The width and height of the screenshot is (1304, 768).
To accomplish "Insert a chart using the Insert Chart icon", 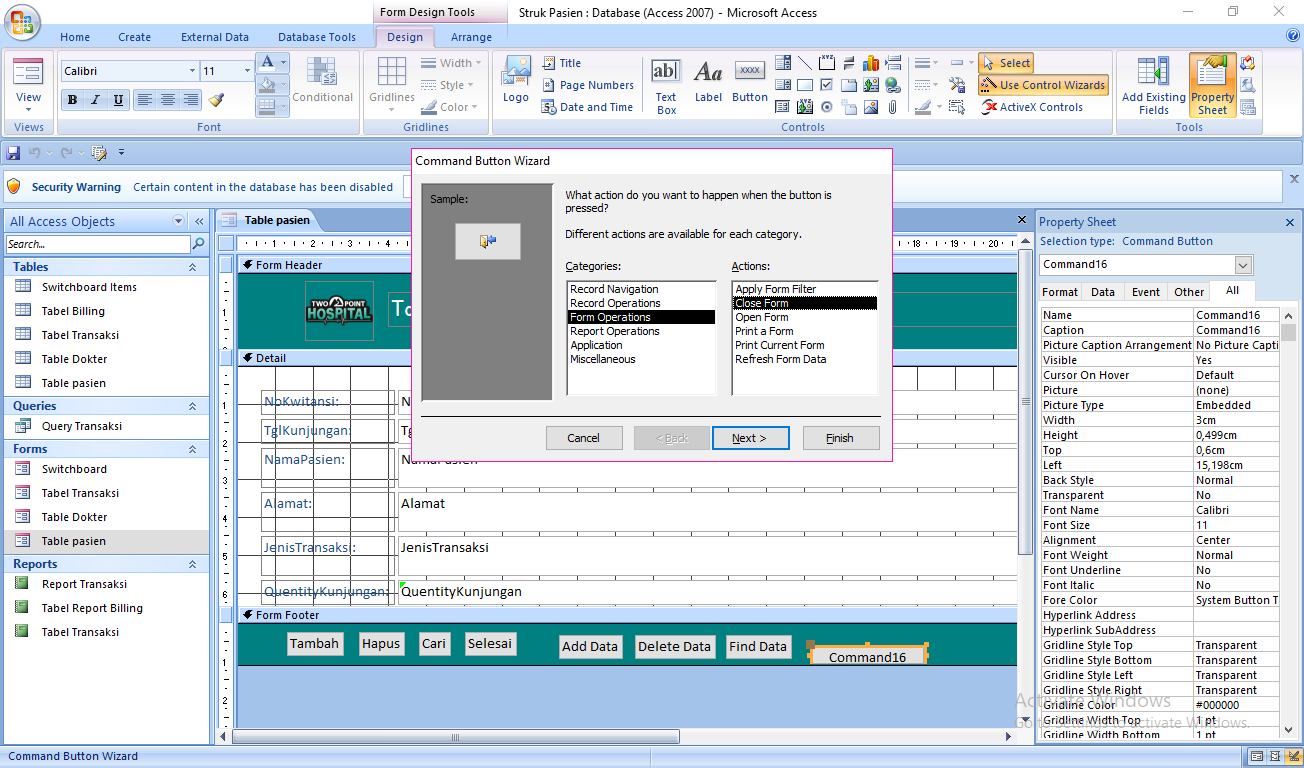I will point(871,63).
